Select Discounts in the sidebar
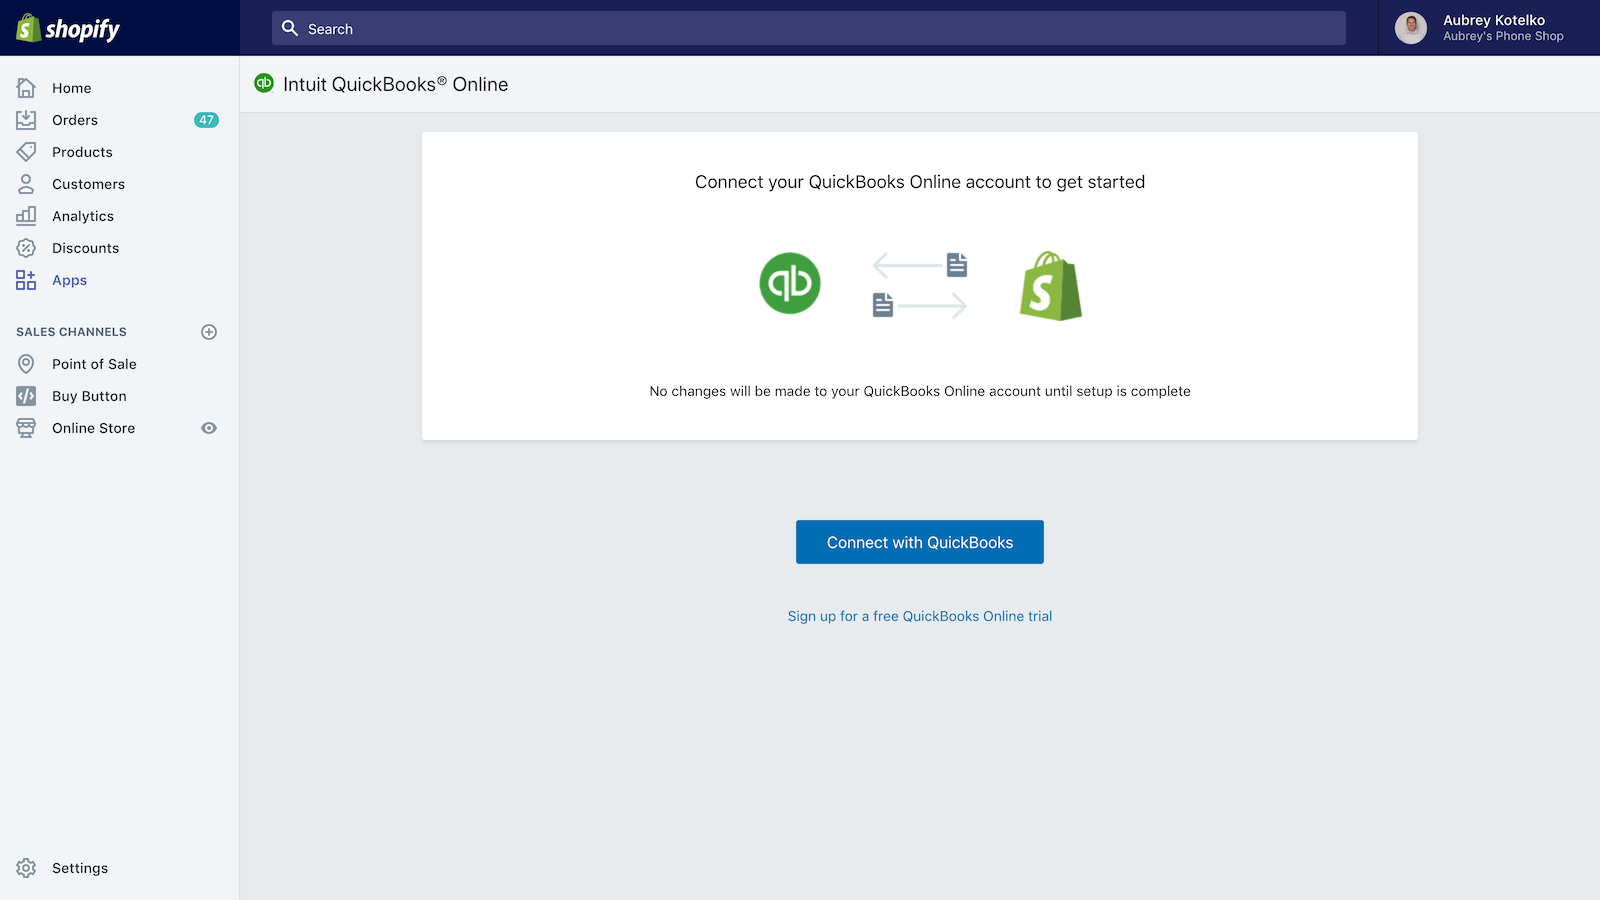This screenshot has width=1600, height=900. click(85, 248)
